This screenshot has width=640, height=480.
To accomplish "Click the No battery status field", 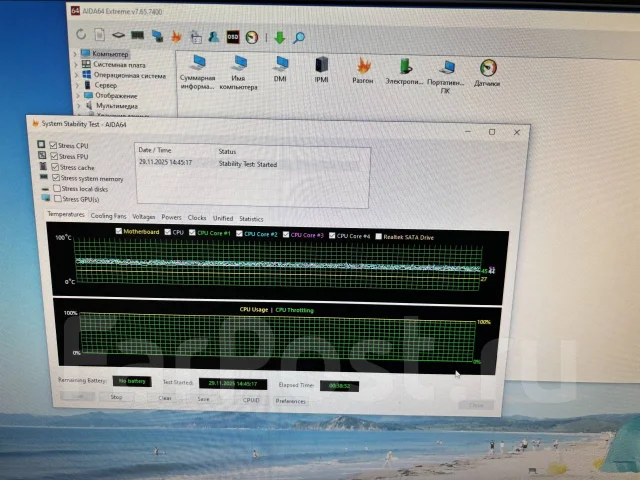I will (x=132, y=381).
